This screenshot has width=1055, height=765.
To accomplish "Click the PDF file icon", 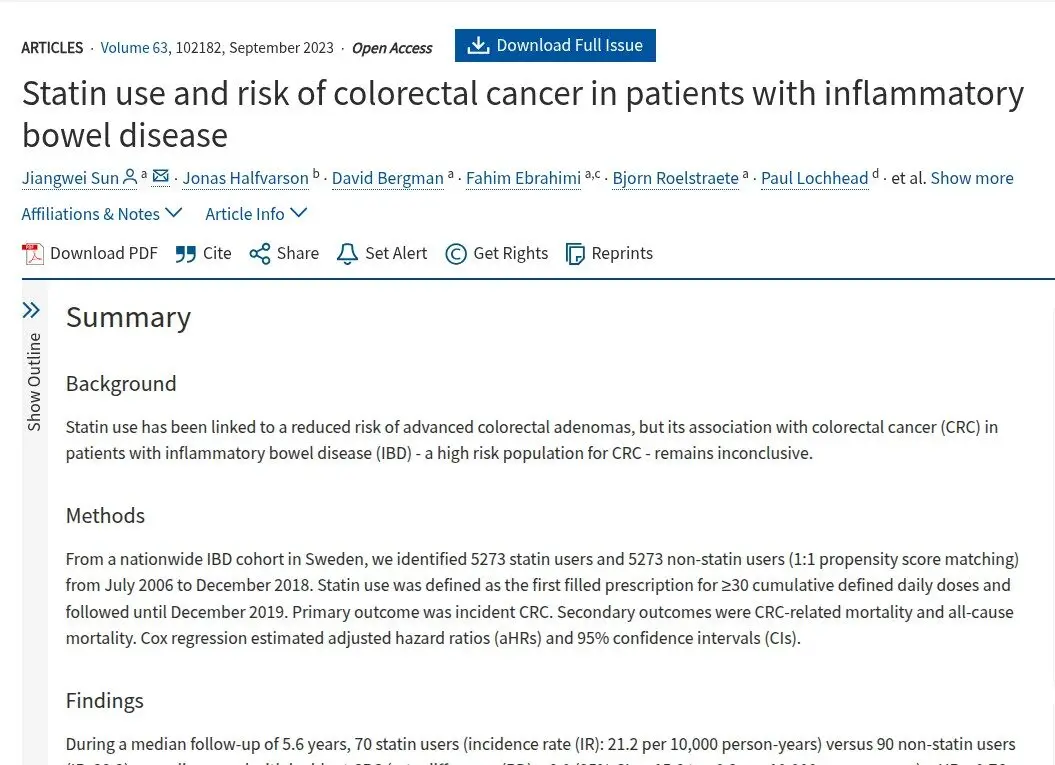I will click(33, 254).
